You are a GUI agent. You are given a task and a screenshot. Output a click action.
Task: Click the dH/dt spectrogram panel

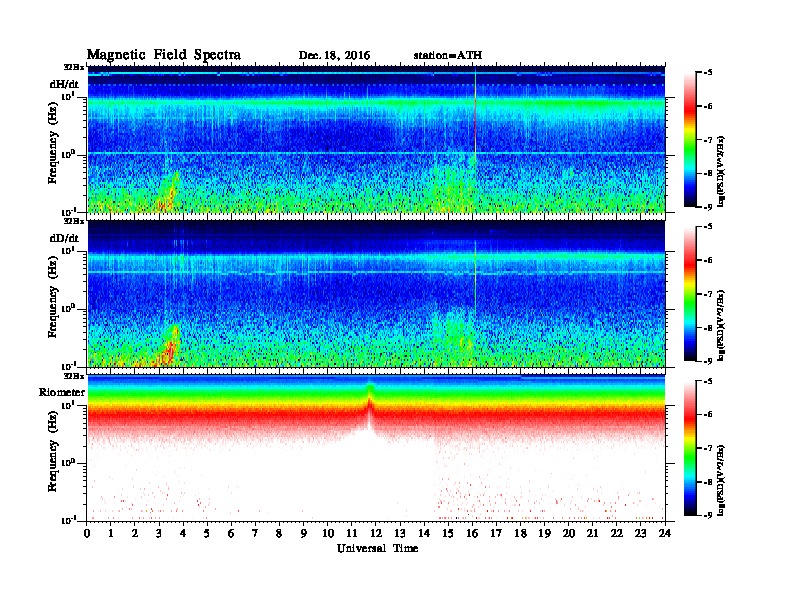[376, 139]
